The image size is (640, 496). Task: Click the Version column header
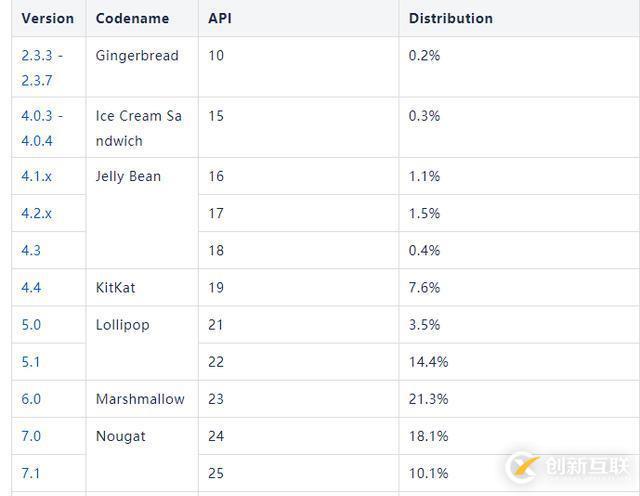coord(47,18)
